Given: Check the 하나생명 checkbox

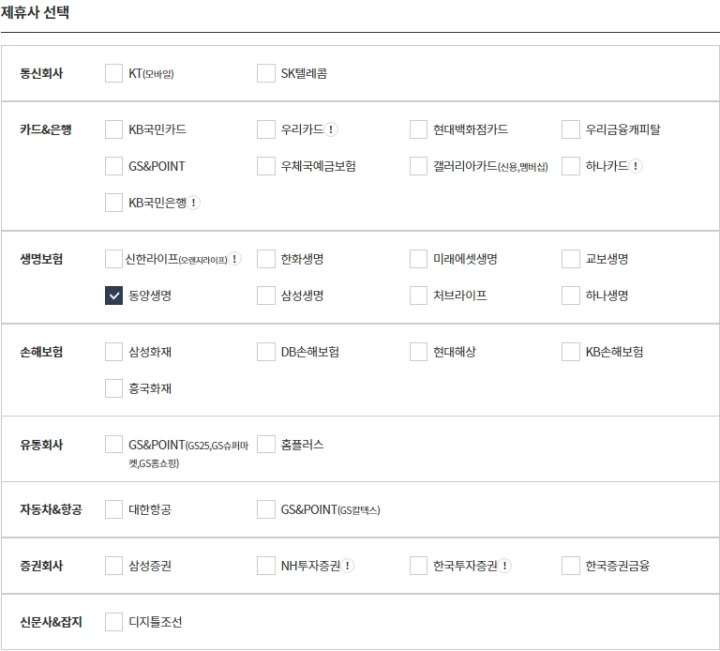Looking at the screenshot, I should pos(571,296).
